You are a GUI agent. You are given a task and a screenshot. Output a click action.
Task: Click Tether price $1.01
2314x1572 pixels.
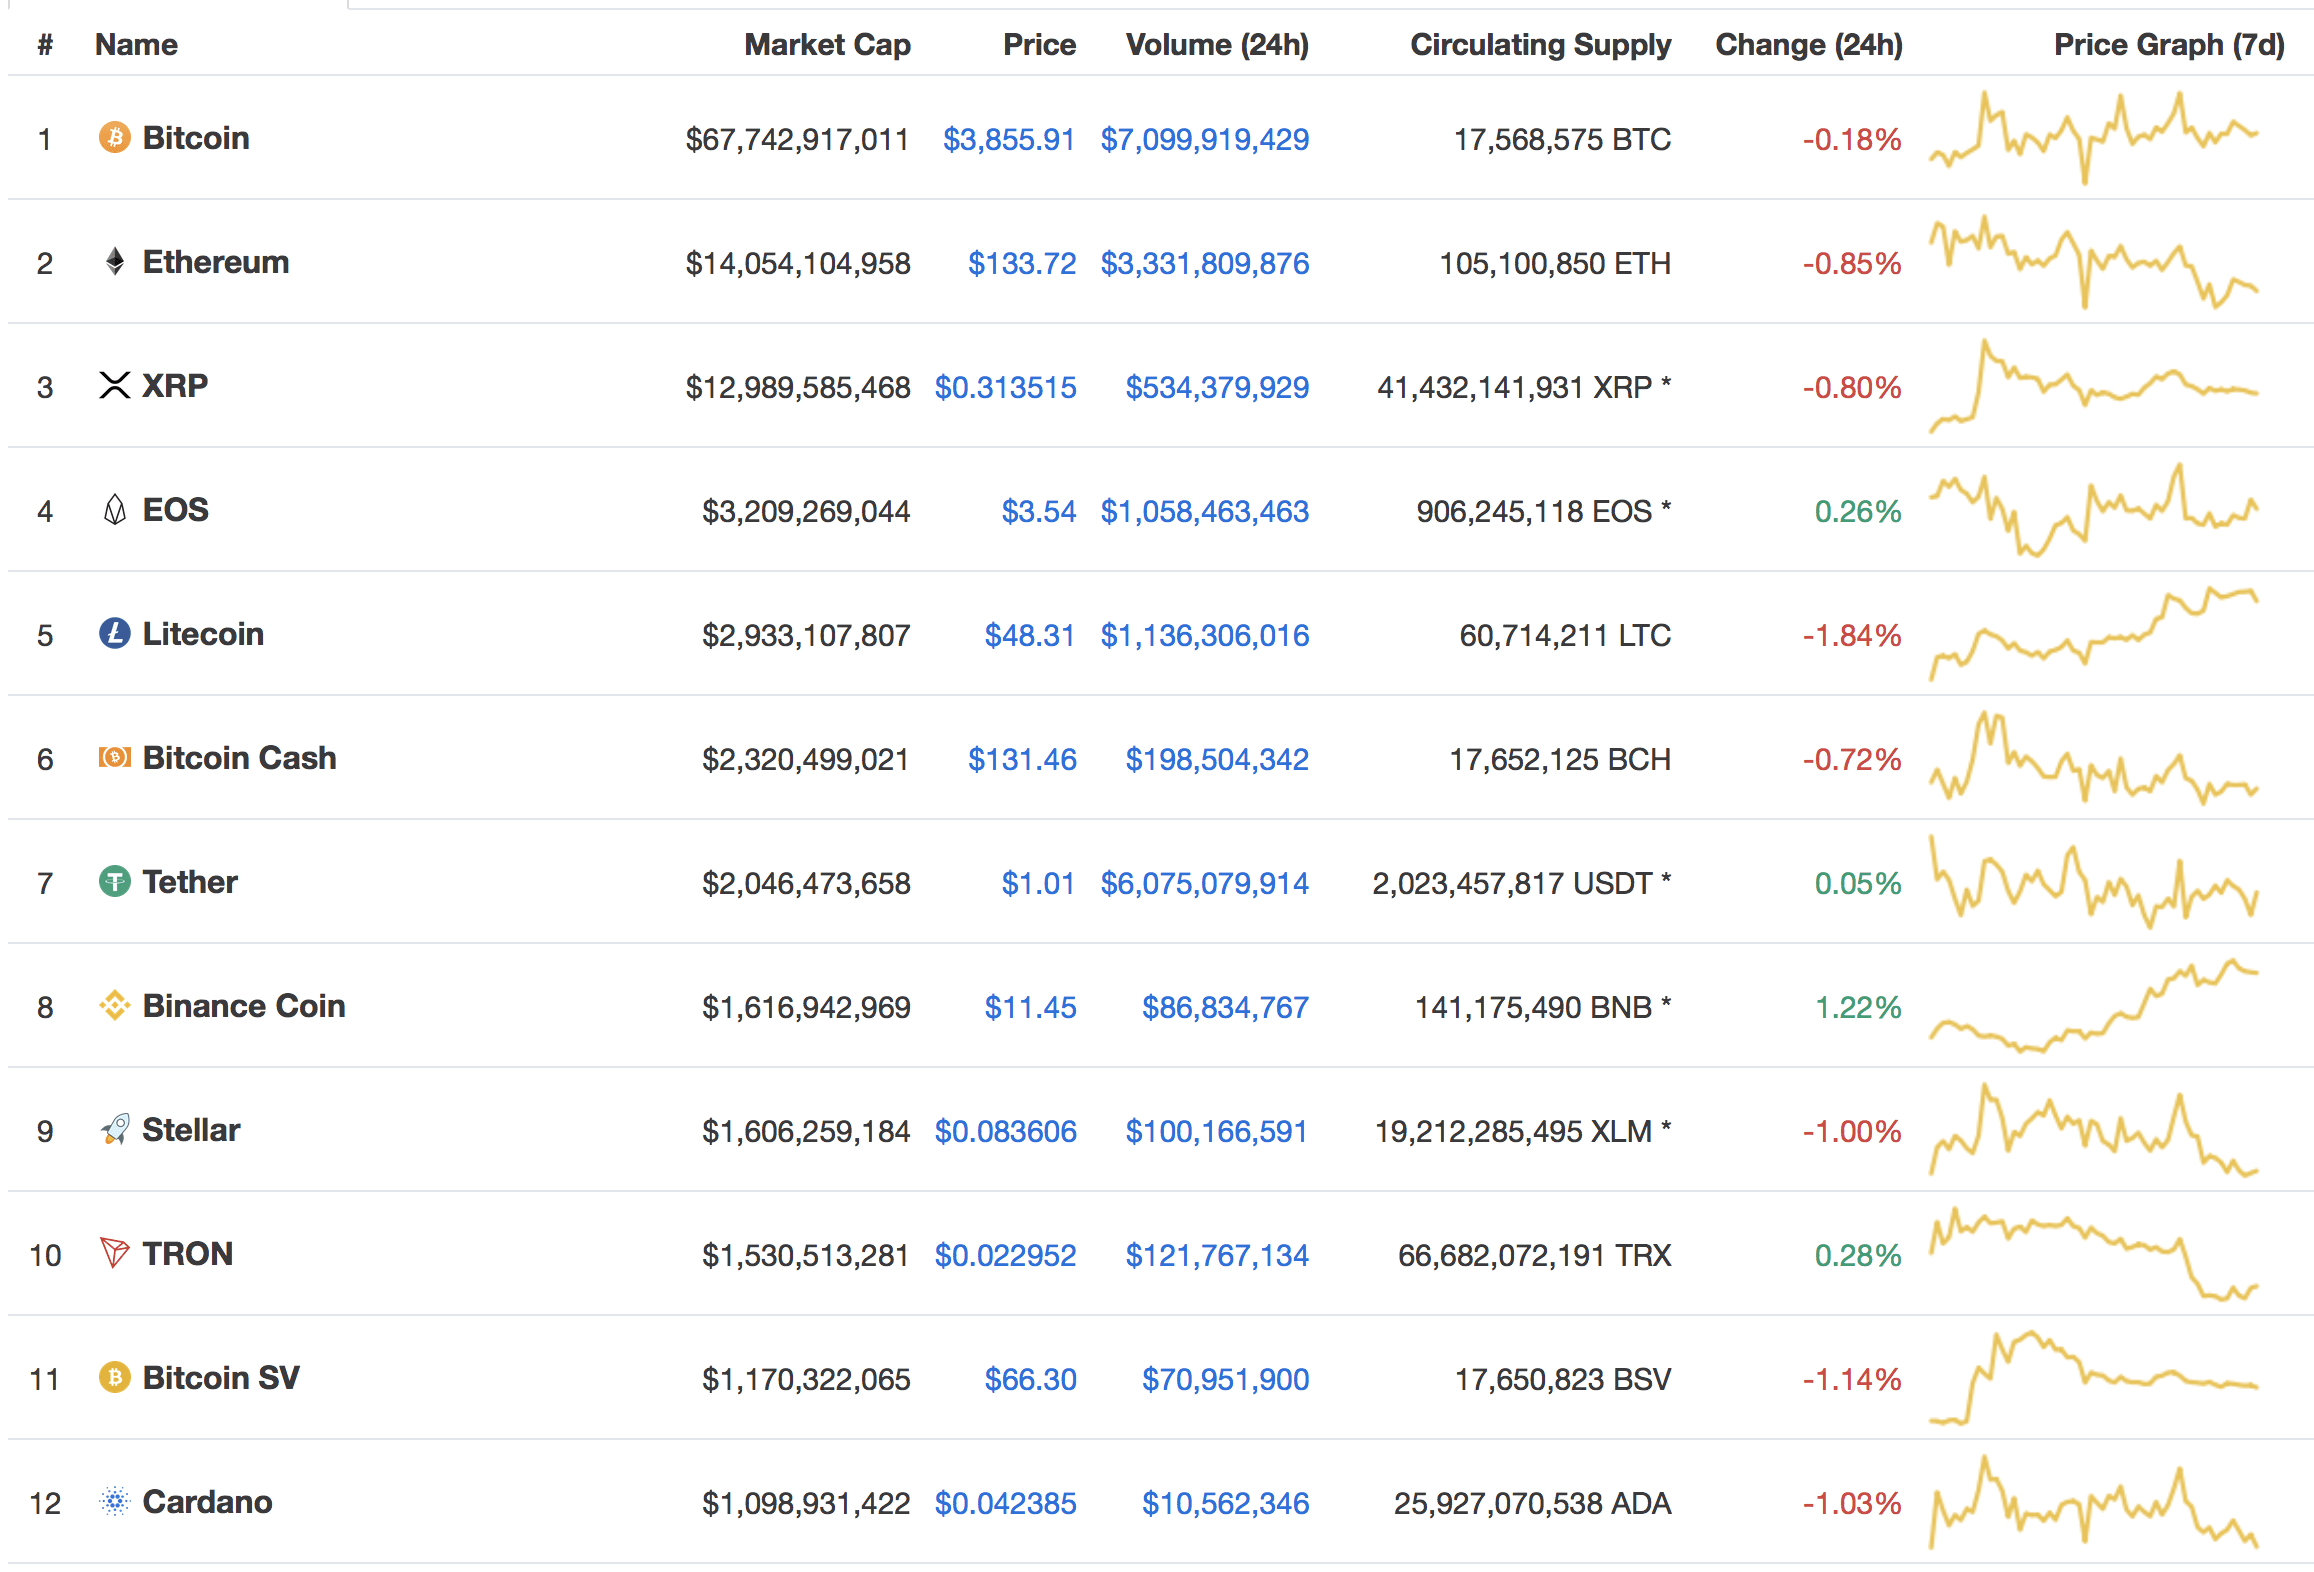pyautogui.click(x=1039, y=883)
